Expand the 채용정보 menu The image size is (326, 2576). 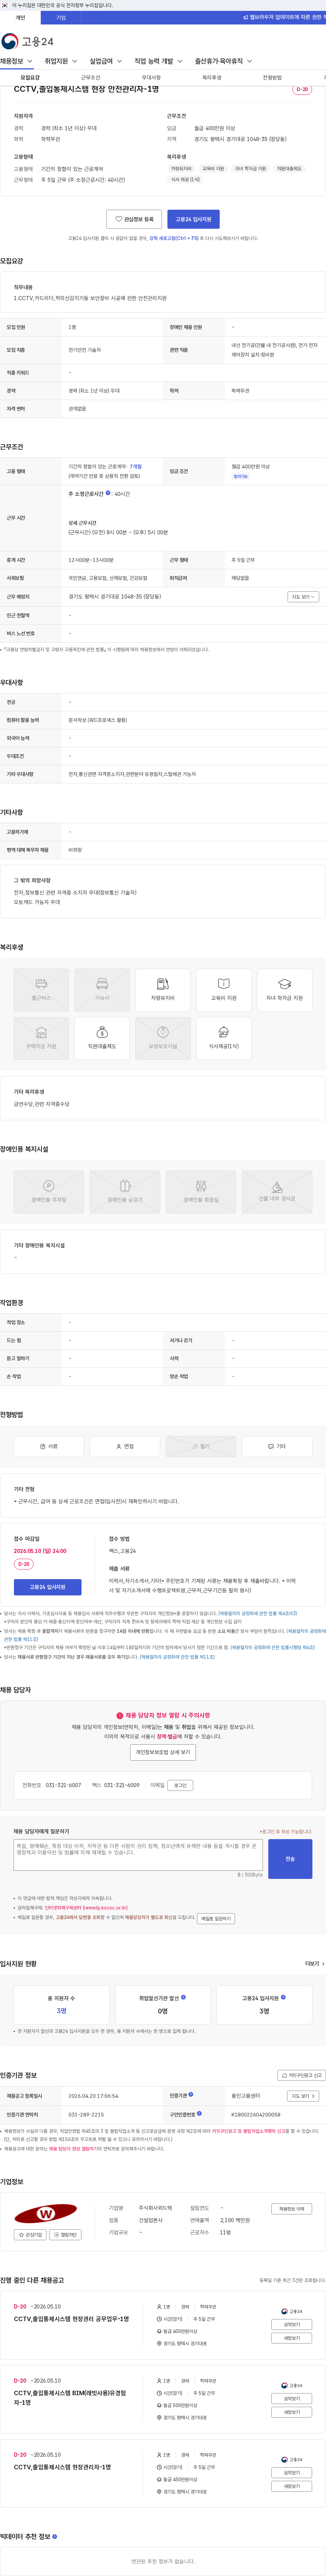click(16, 61)
